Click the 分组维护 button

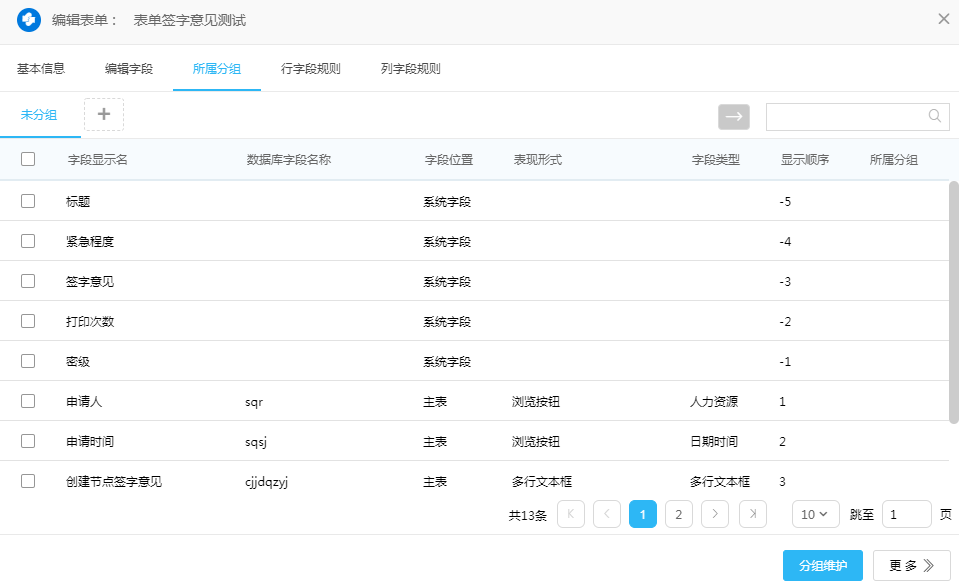tap(822, 565)
